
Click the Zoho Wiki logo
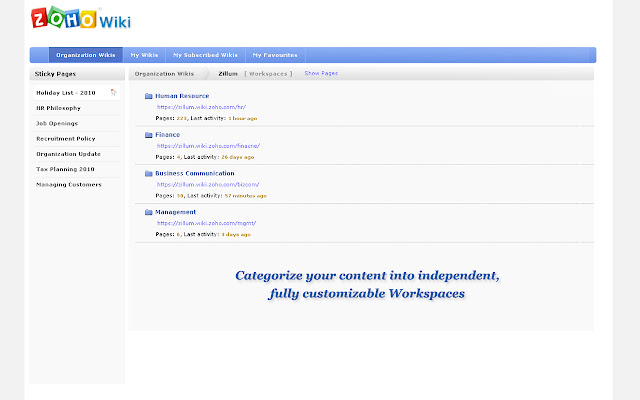81,18
